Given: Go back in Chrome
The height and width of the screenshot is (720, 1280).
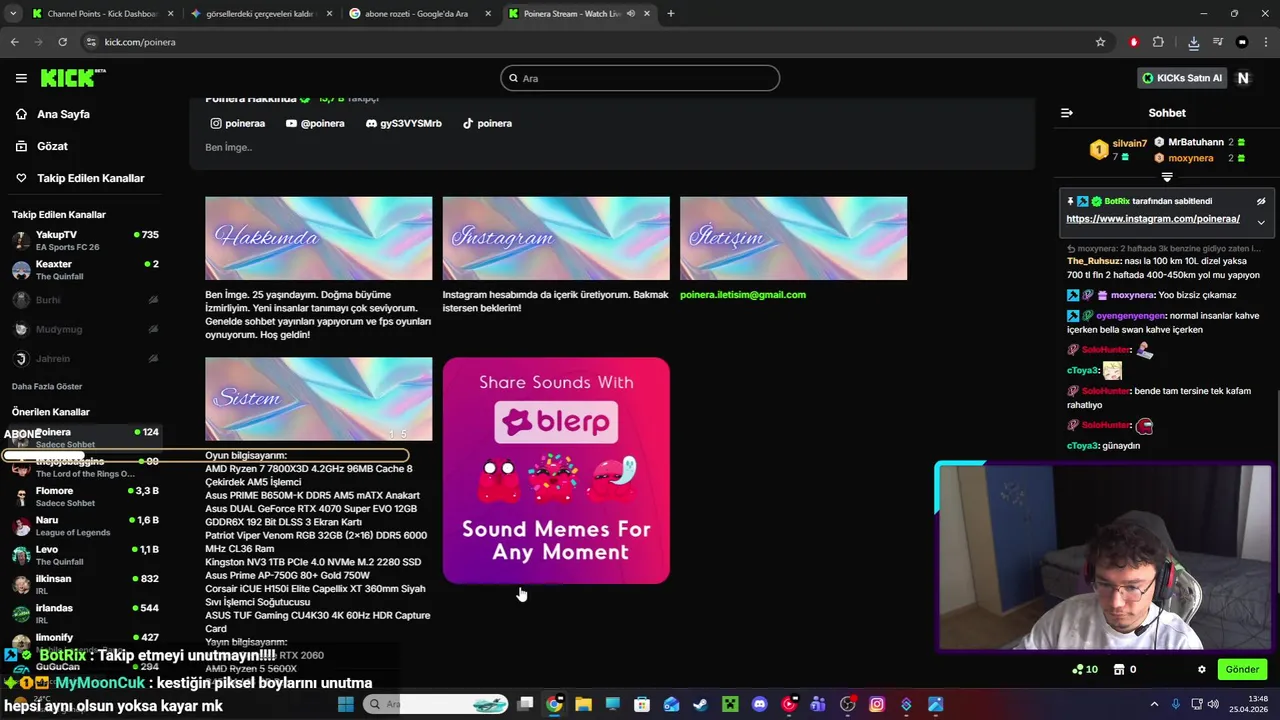Looking at the screenshot, I should pos(14,42).
